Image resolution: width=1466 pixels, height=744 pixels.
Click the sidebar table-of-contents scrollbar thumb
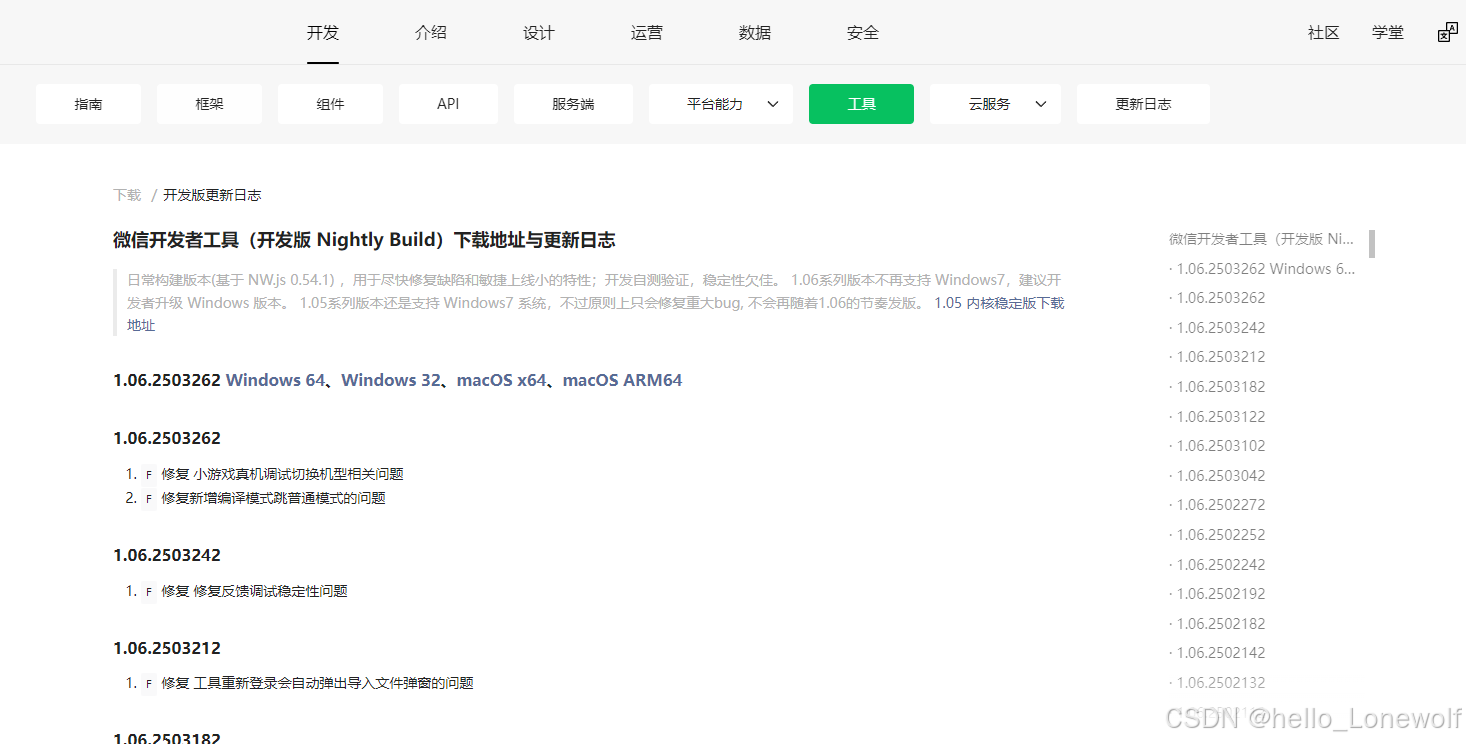[x=1372, y=243]
